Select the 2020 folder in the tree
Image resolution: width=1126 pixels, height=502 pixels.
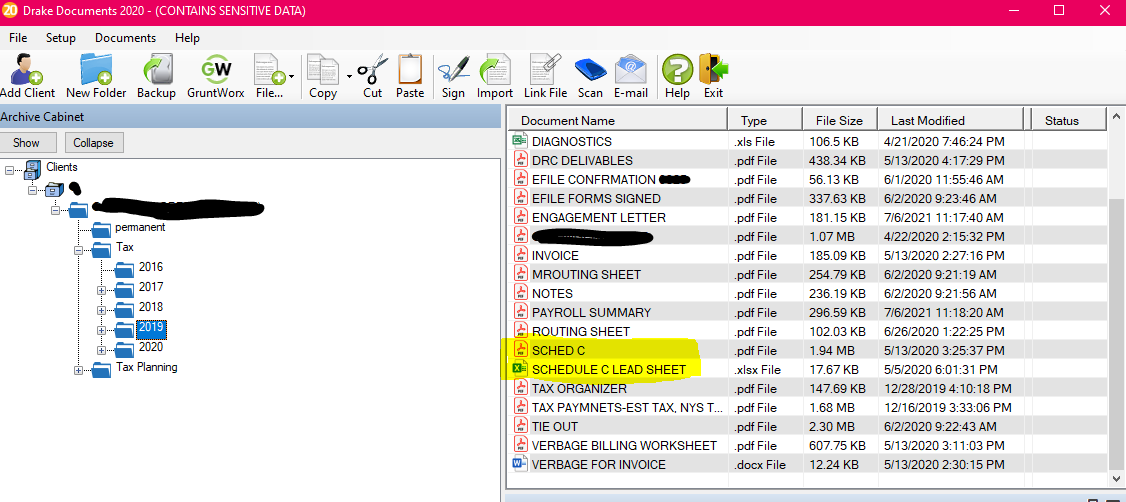[x=150, y=347]
